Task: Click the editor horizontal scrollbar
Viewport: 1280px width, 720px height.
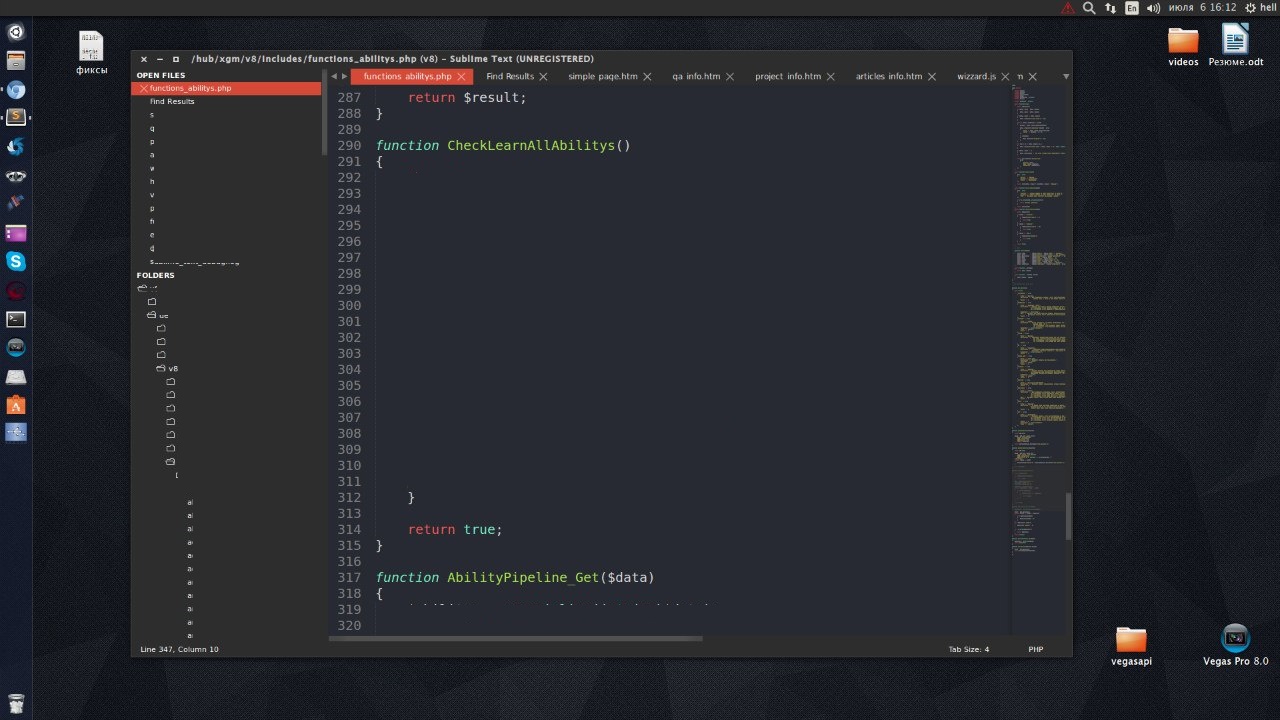Action: coord(516,638)
